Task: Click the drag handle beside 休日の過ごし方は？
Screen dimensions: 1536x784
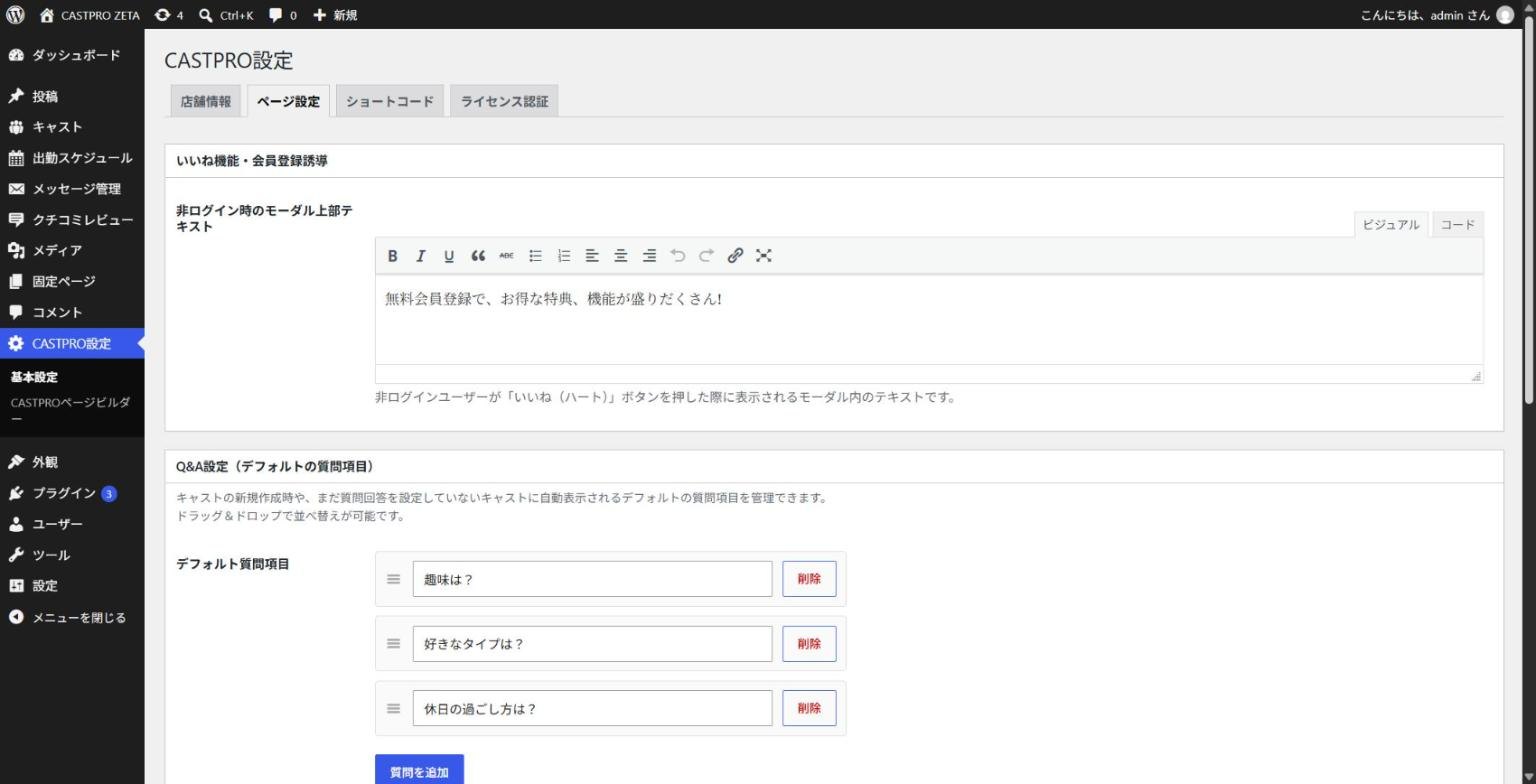Action: [394, 709]
